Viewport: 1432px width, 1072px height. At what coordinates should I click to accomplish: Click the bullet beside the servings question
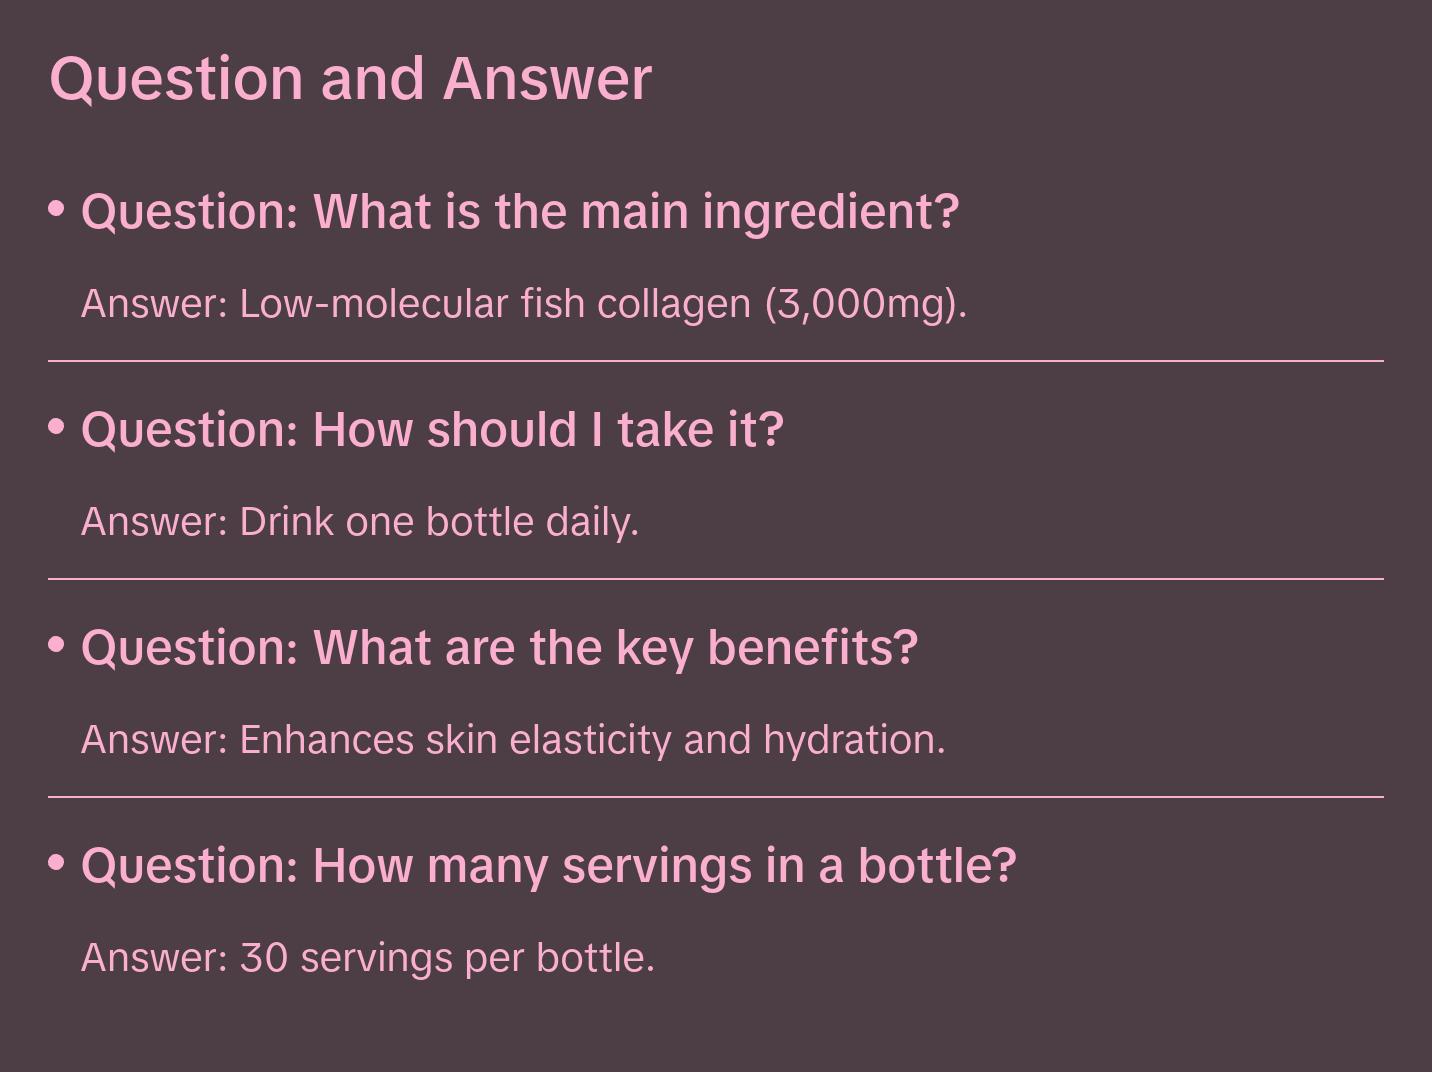click(x=57, y=862)
